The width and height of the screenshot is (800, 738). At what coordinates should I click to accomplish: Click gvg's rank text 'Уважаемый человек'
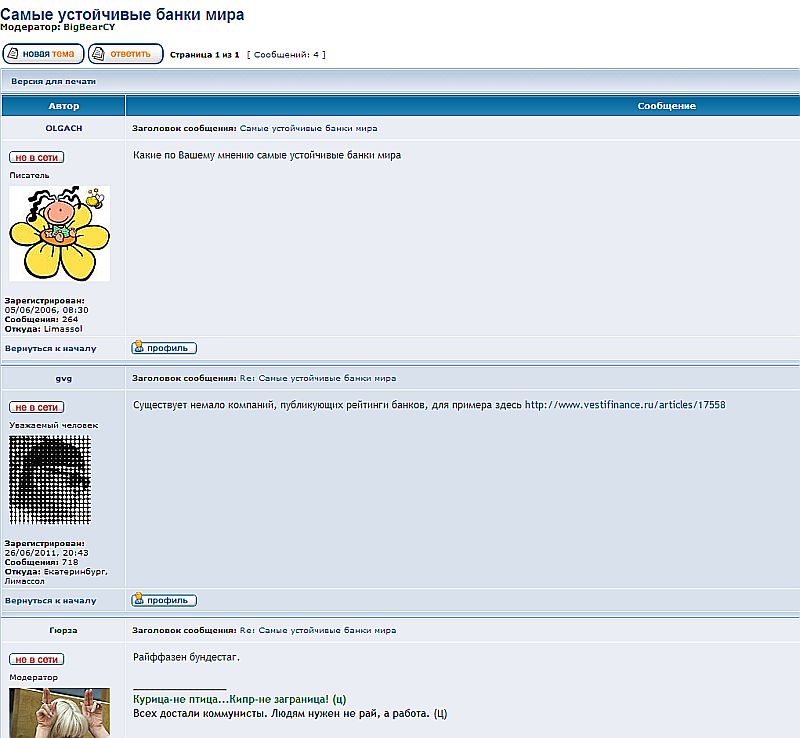[x=54, y=425]
